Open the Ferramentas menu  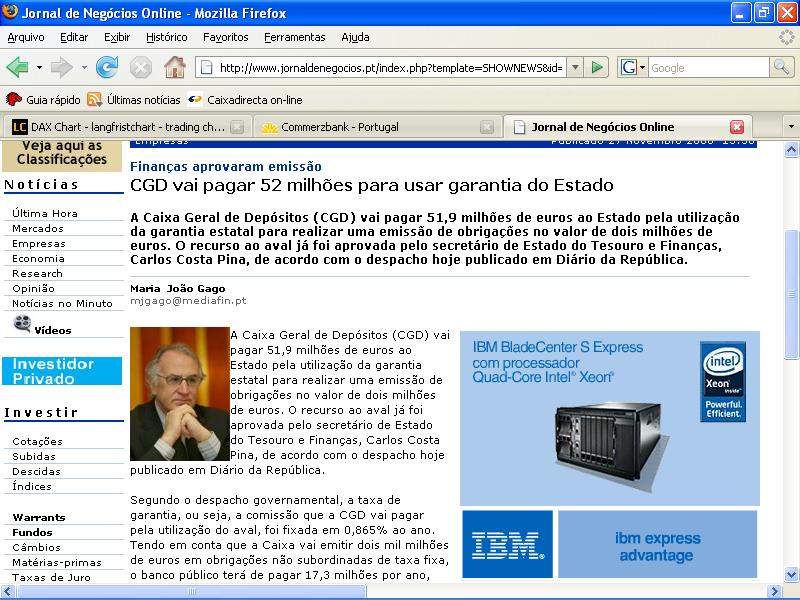(x=294, y=37)
